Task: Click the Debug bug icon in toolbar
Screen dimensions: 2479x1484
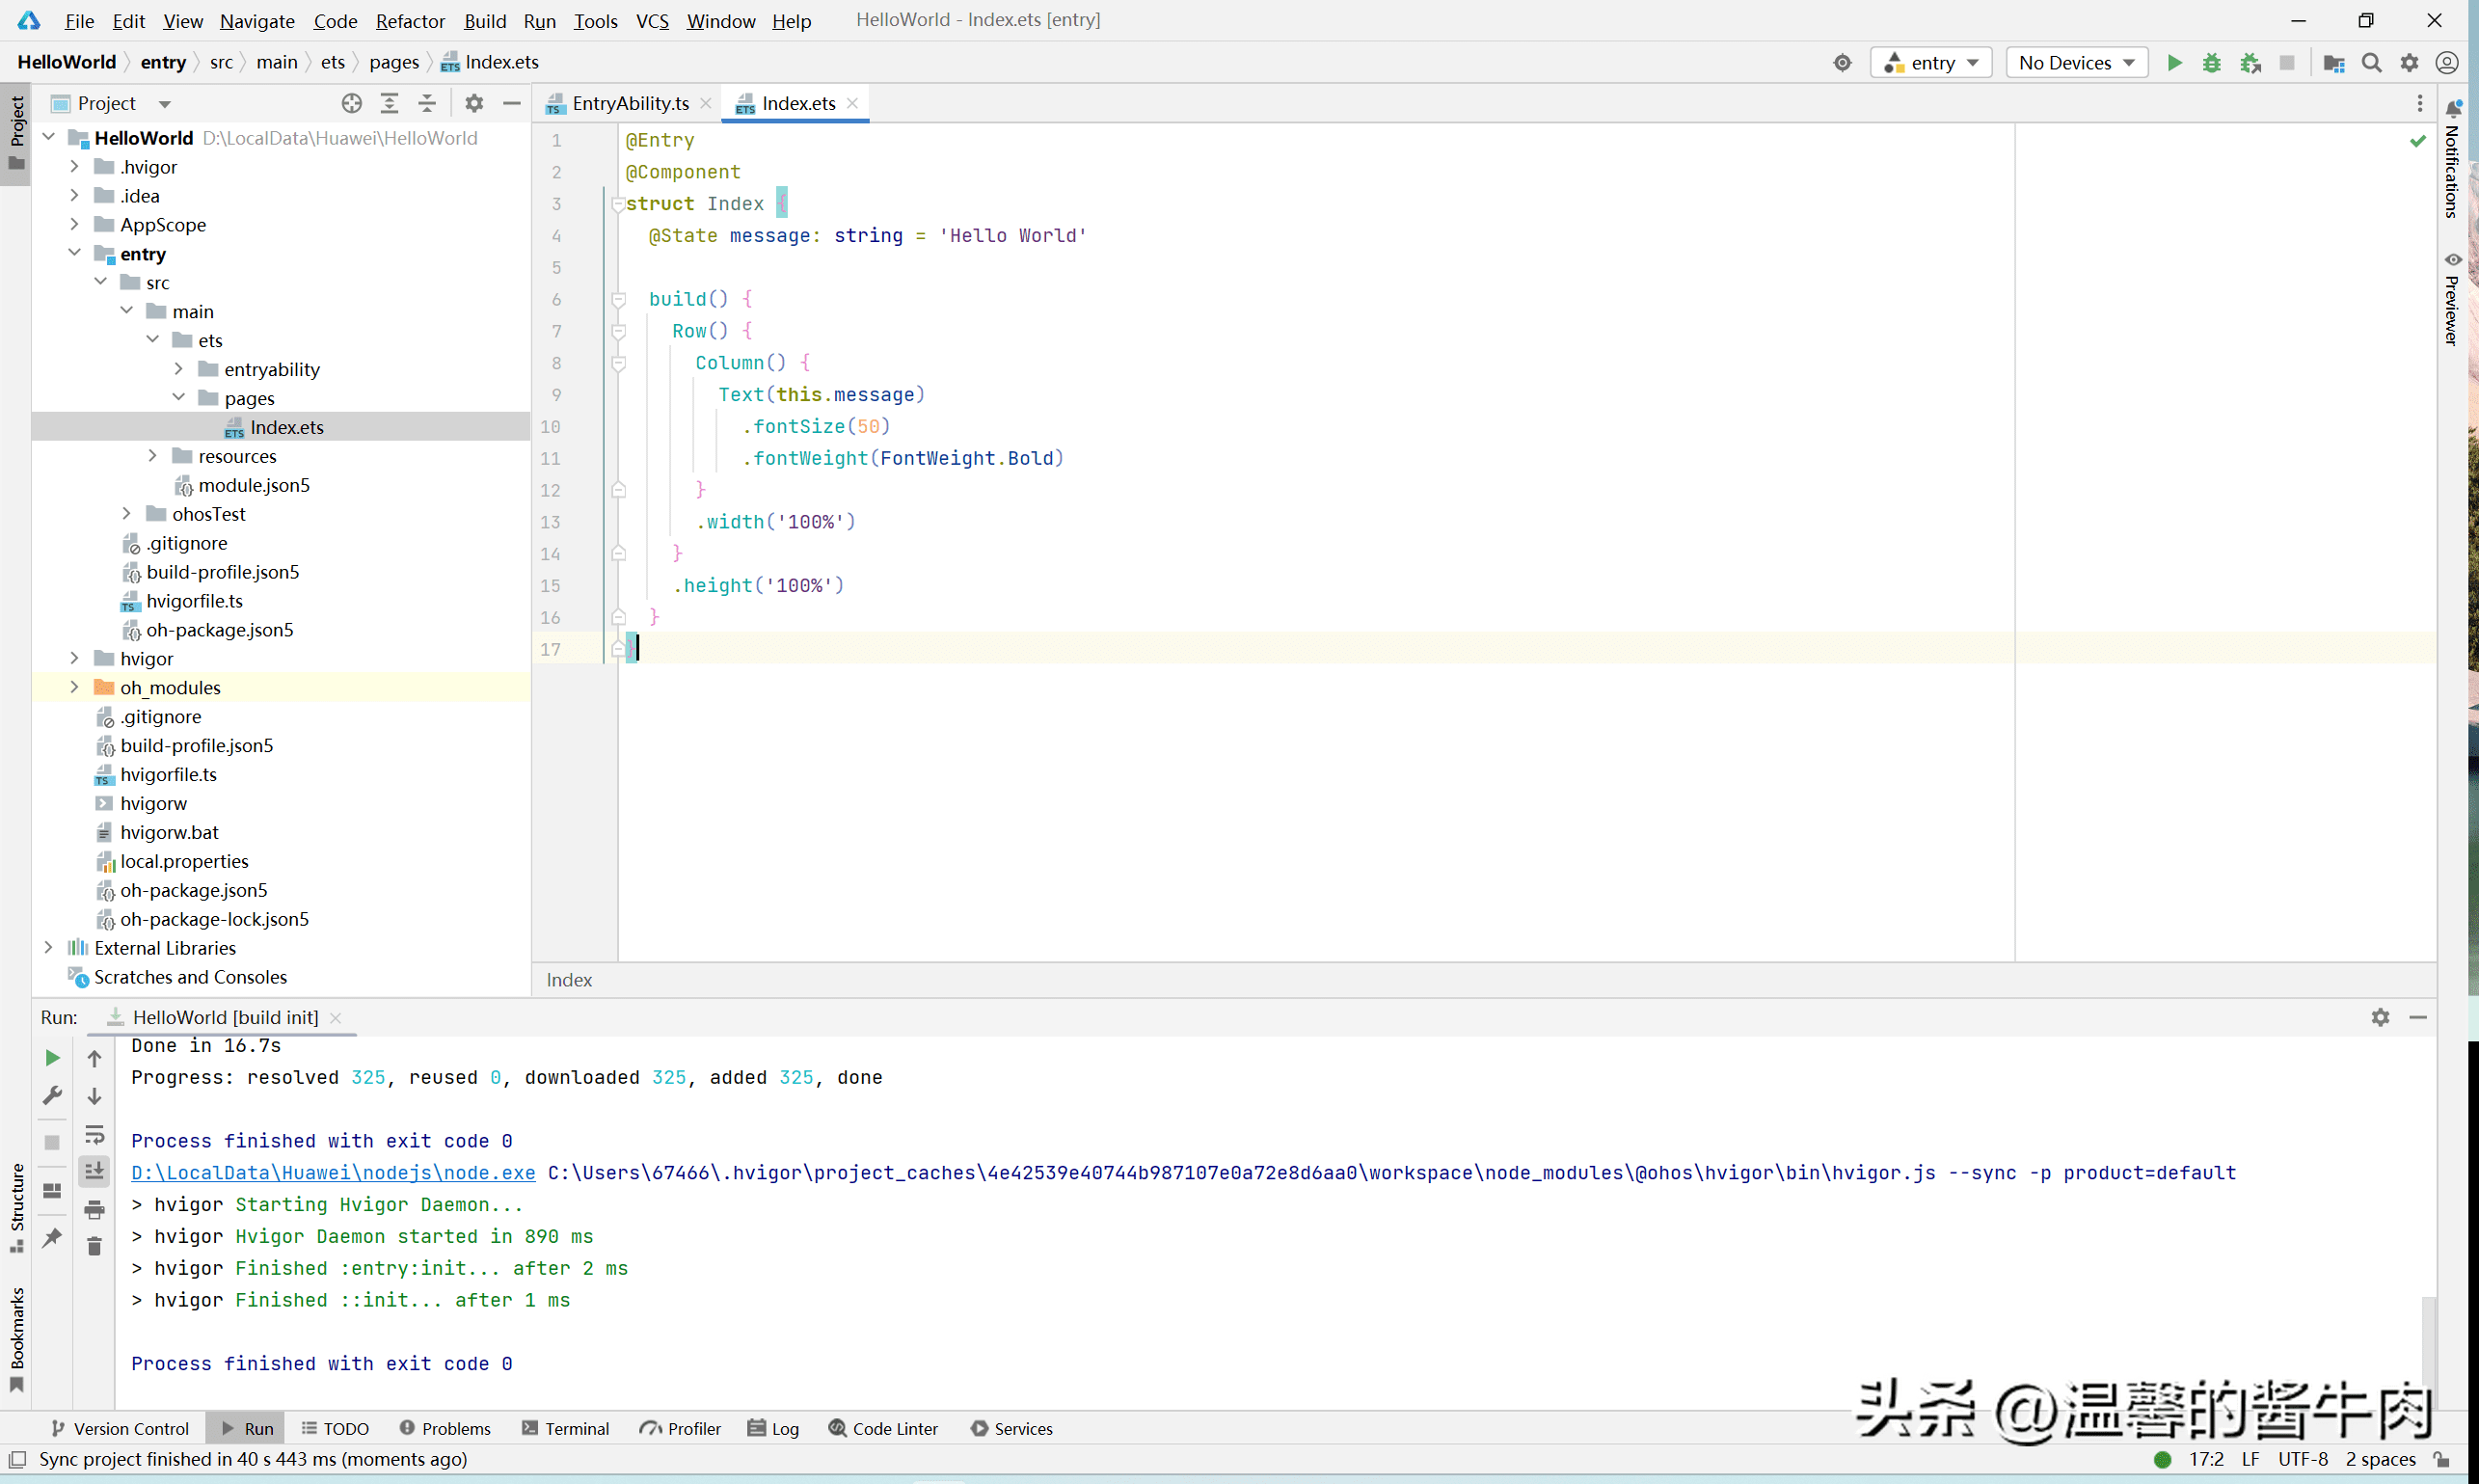Action: (x=2211, y=63)
